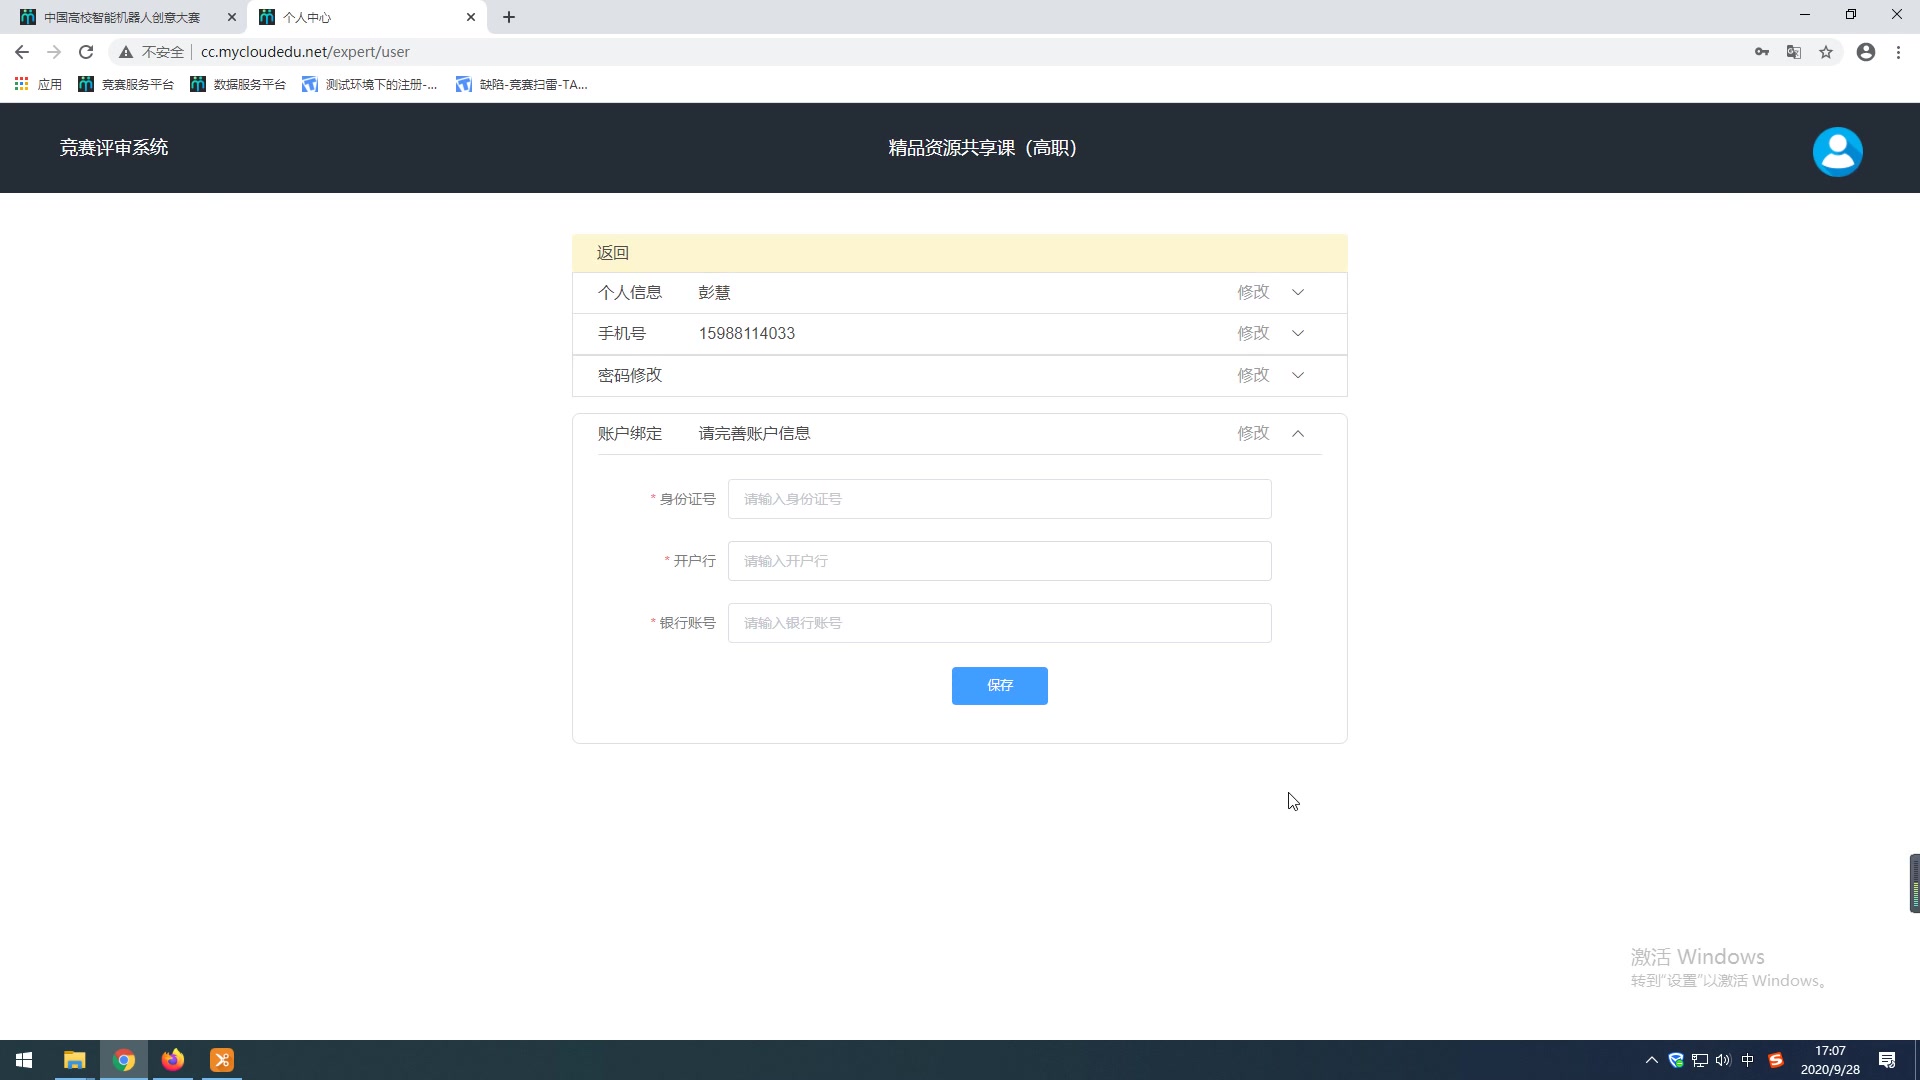Image resolution: width=1920 pixels, height=1080 pixels.
Task: Click Sogou input method tray icon
Action: tap(1776, 1060)
